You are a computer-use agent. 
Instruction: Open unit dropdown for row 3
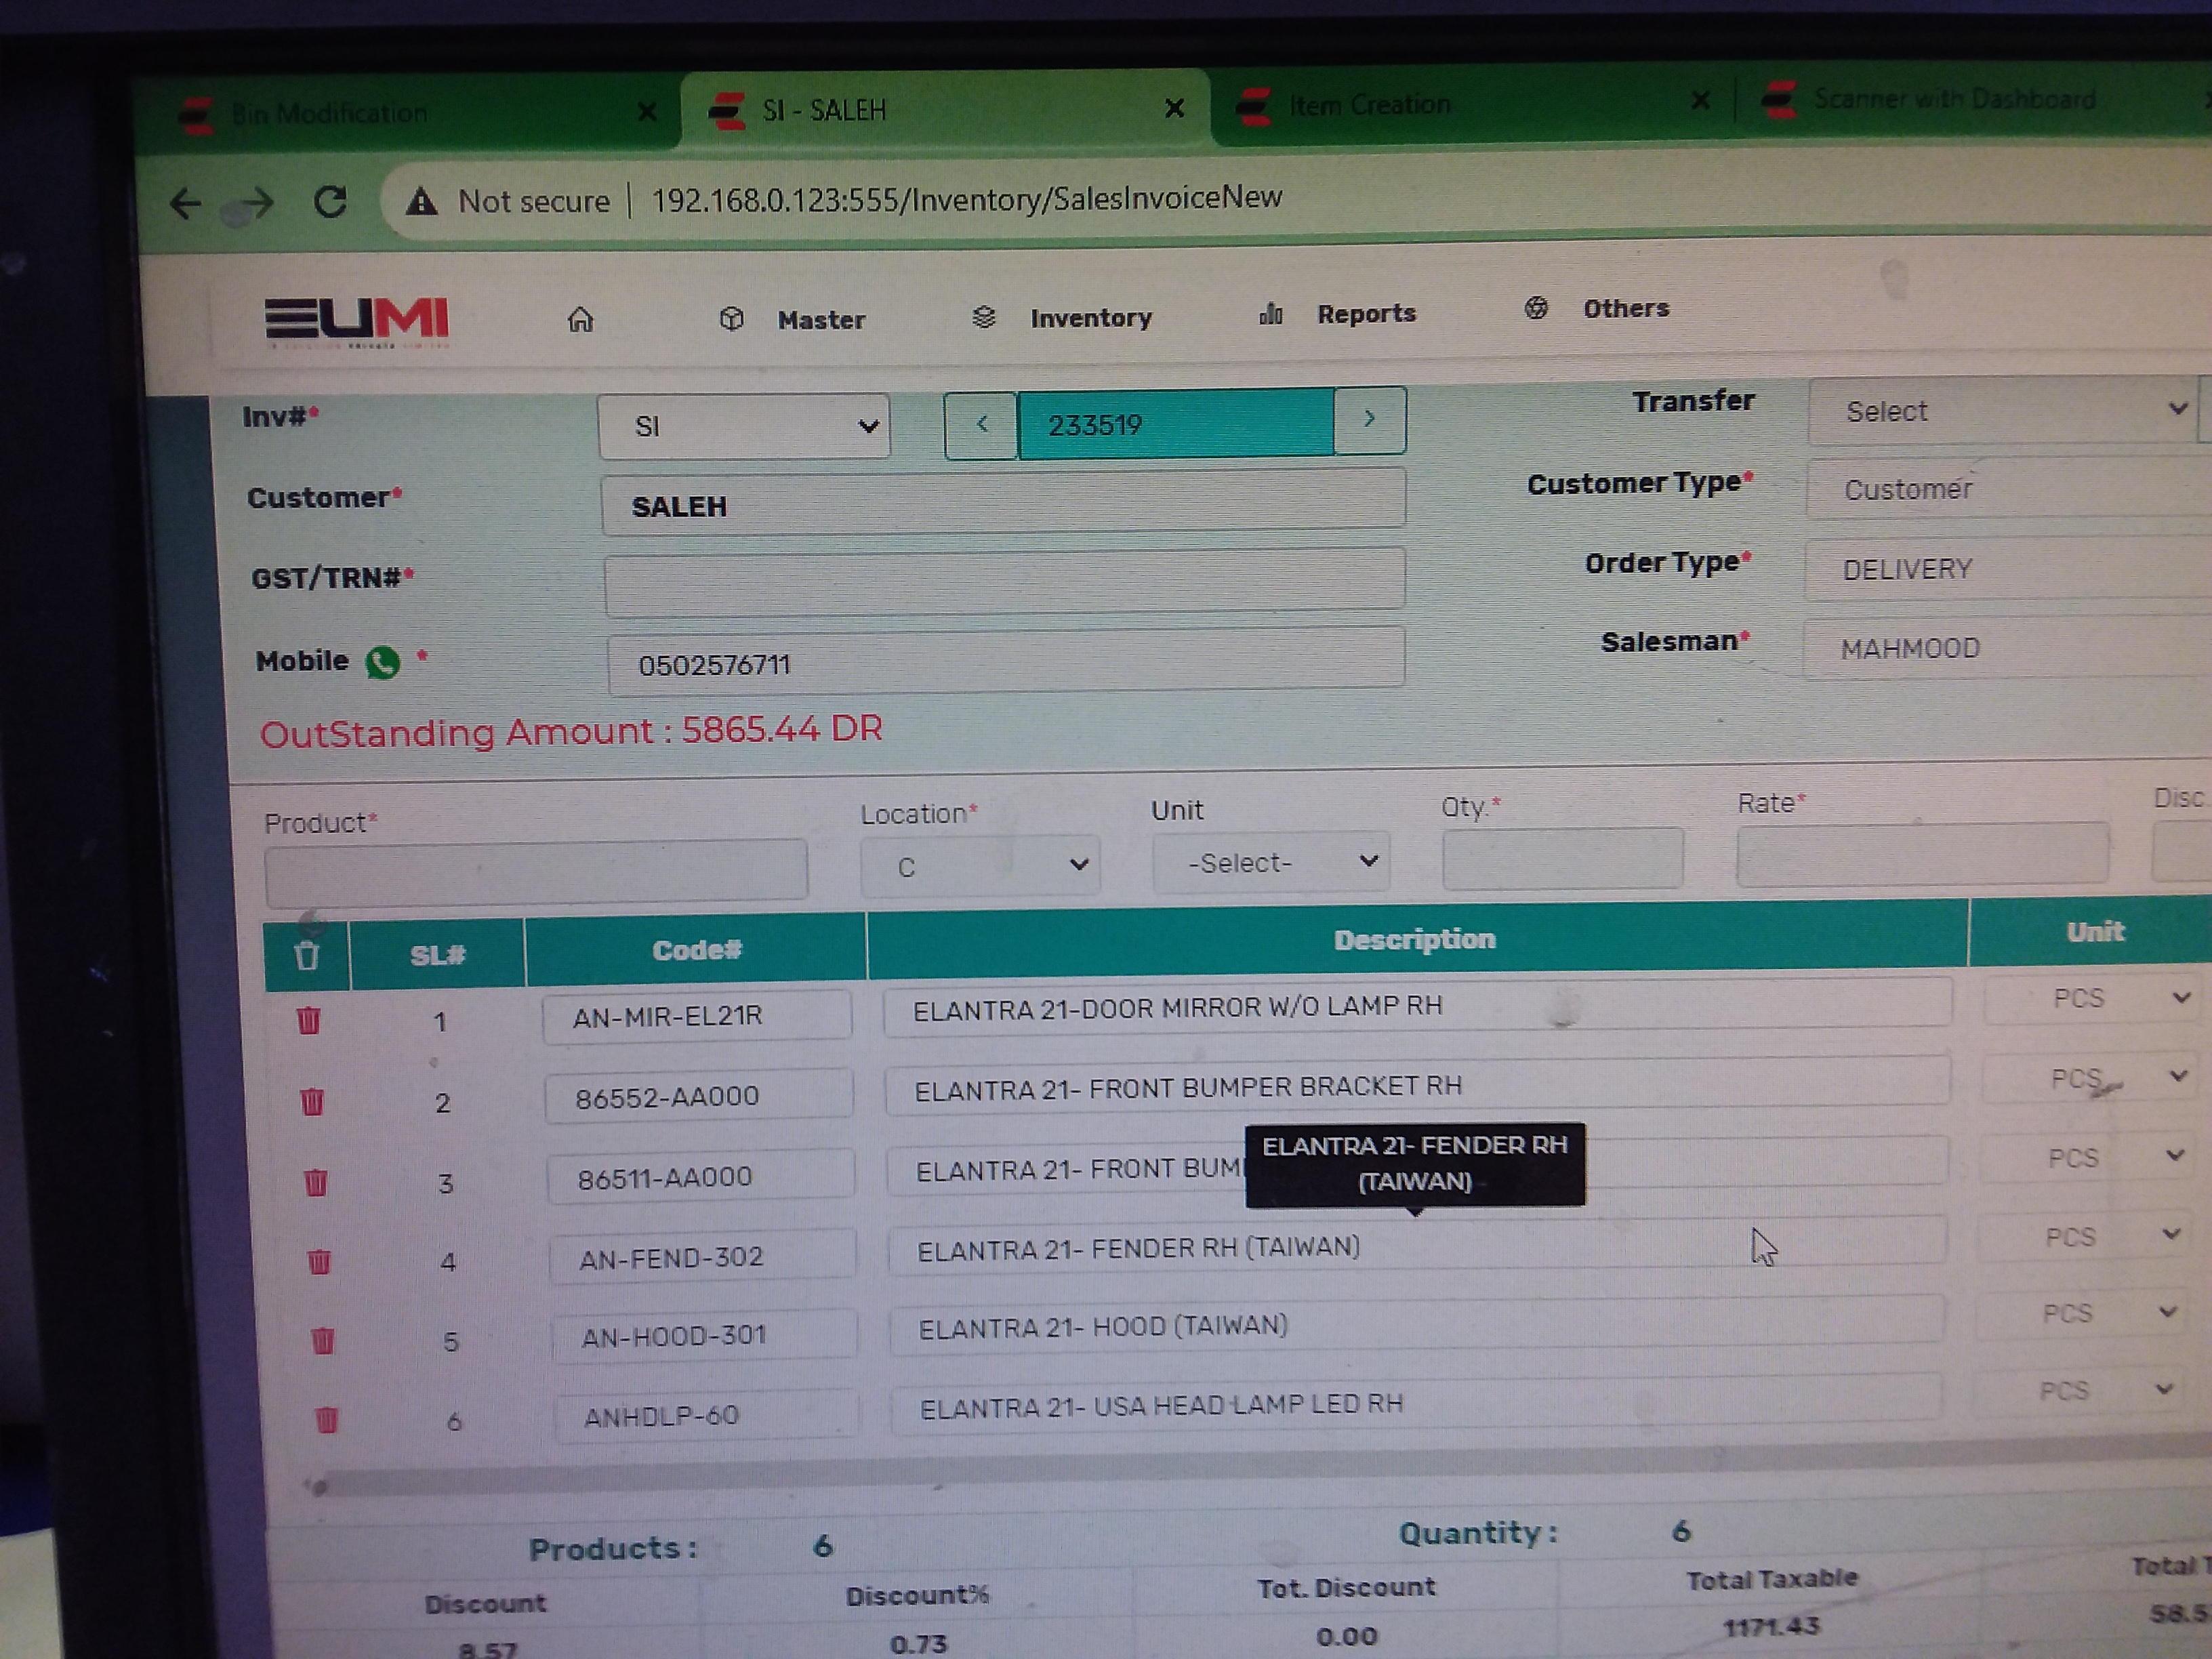tap(2086, 1157)
